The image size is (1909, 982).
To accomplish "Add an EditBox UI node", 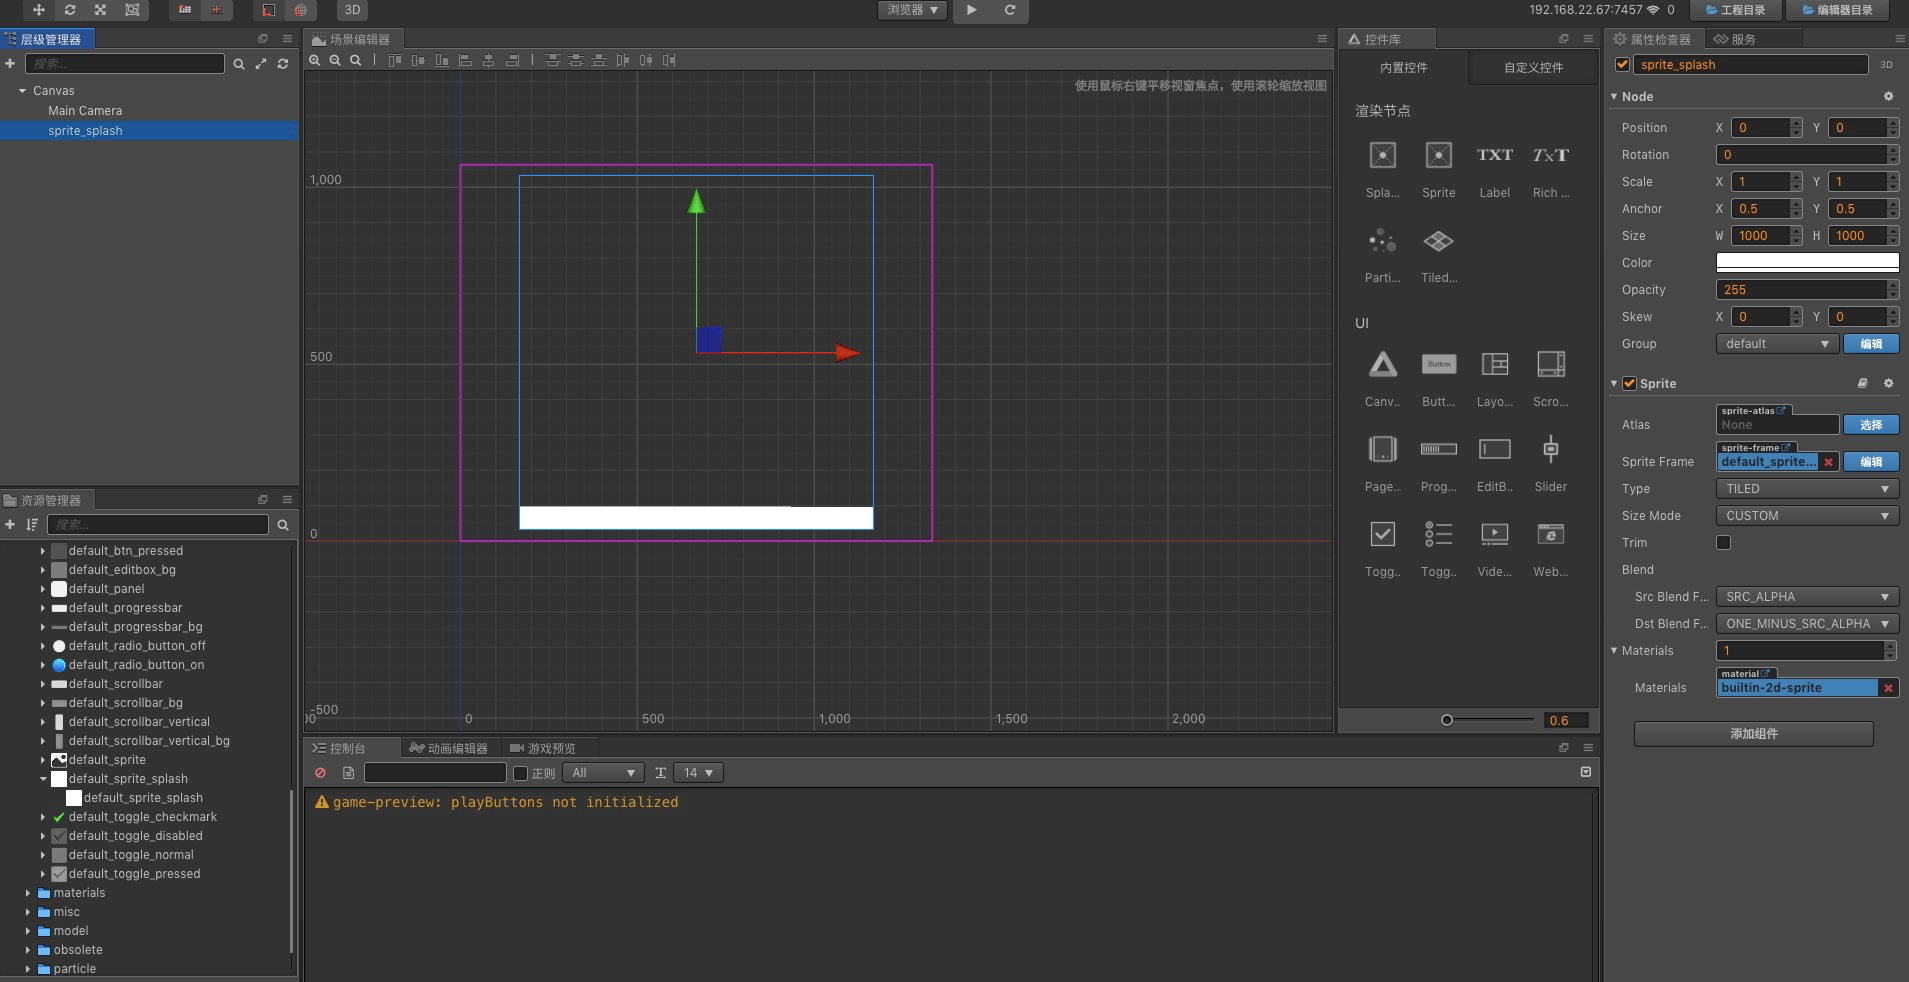I will point(1494,464).
